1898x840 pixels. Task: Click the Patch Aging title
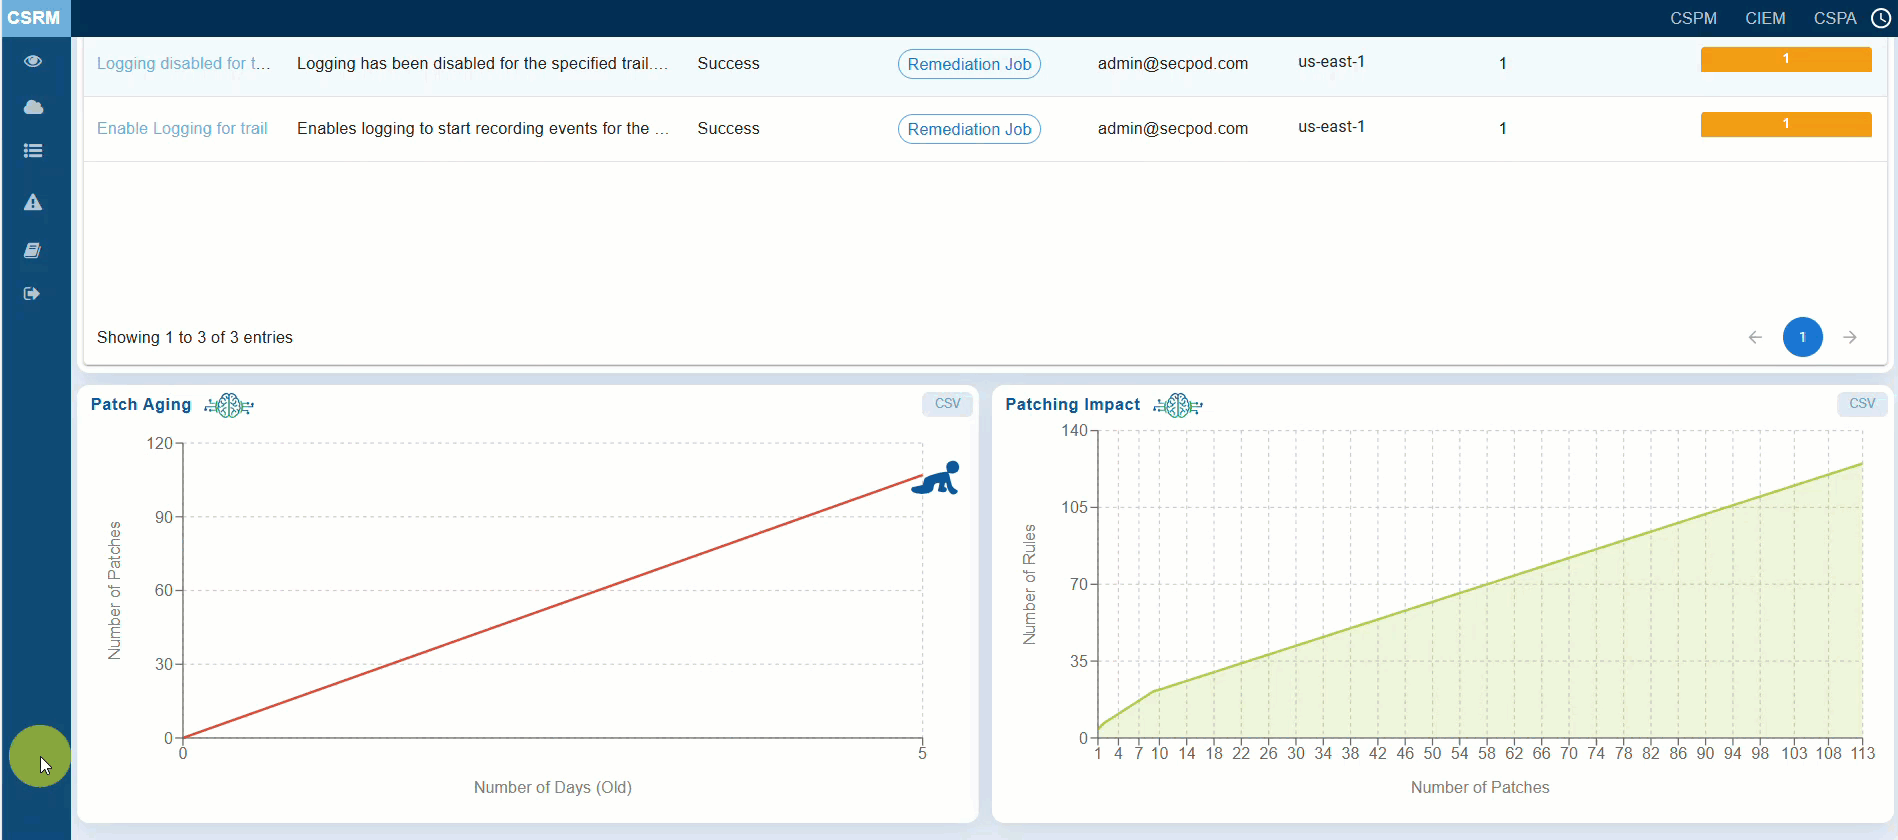141,404
